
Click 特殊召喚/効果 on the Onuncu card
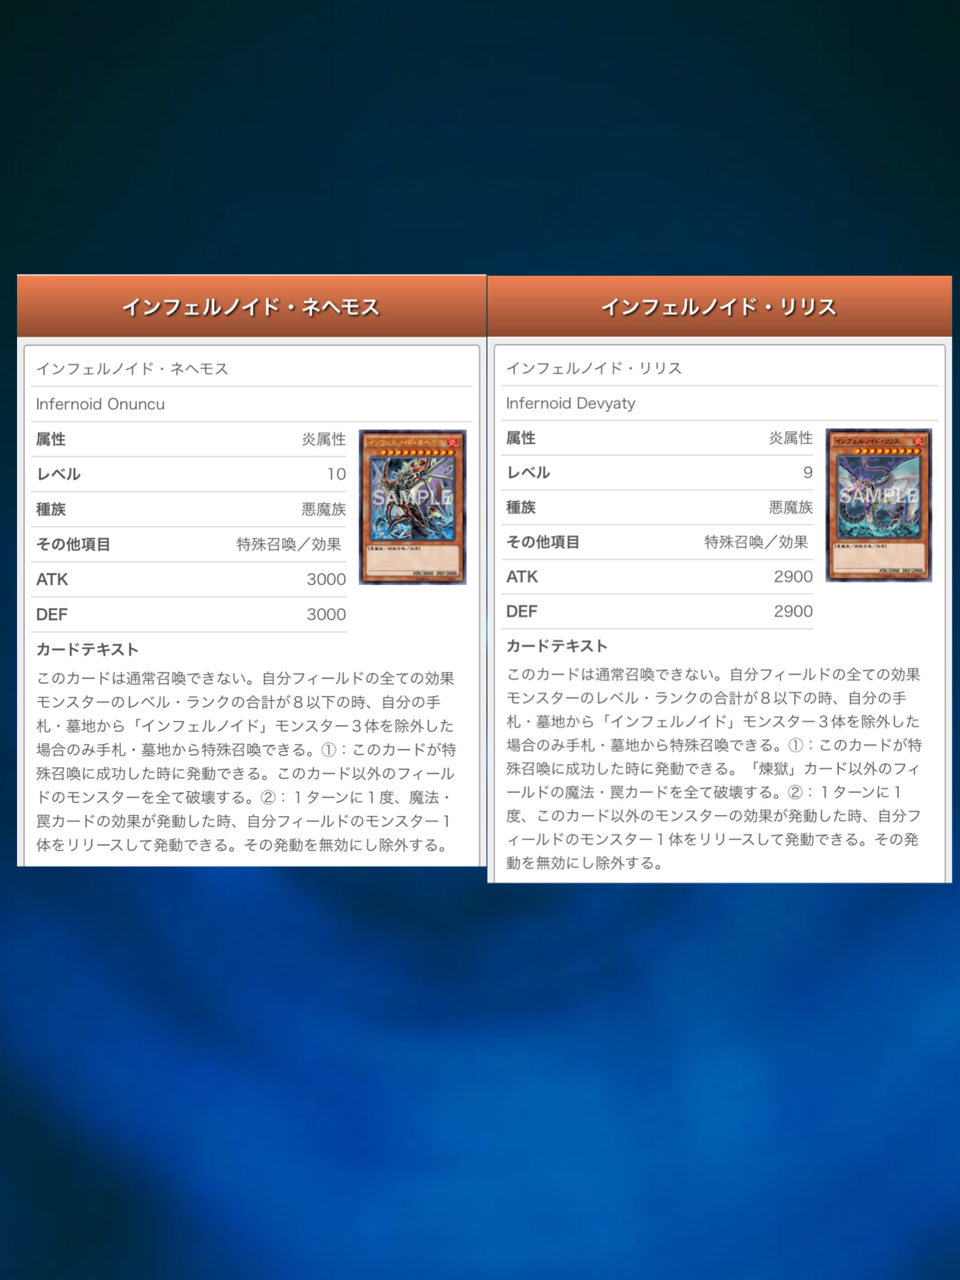click(289, 544)
